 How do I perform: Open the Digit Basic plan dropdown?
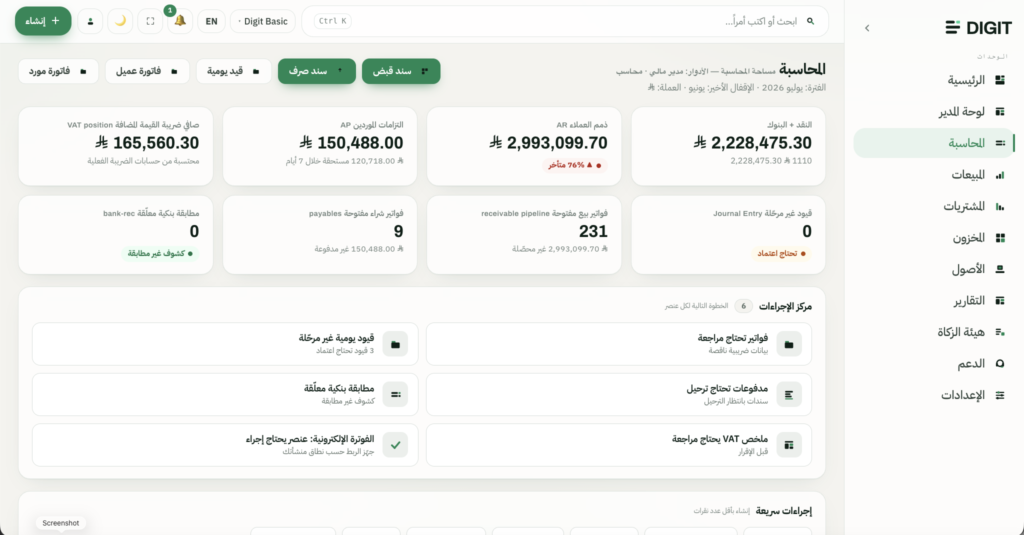pos(263,21)
